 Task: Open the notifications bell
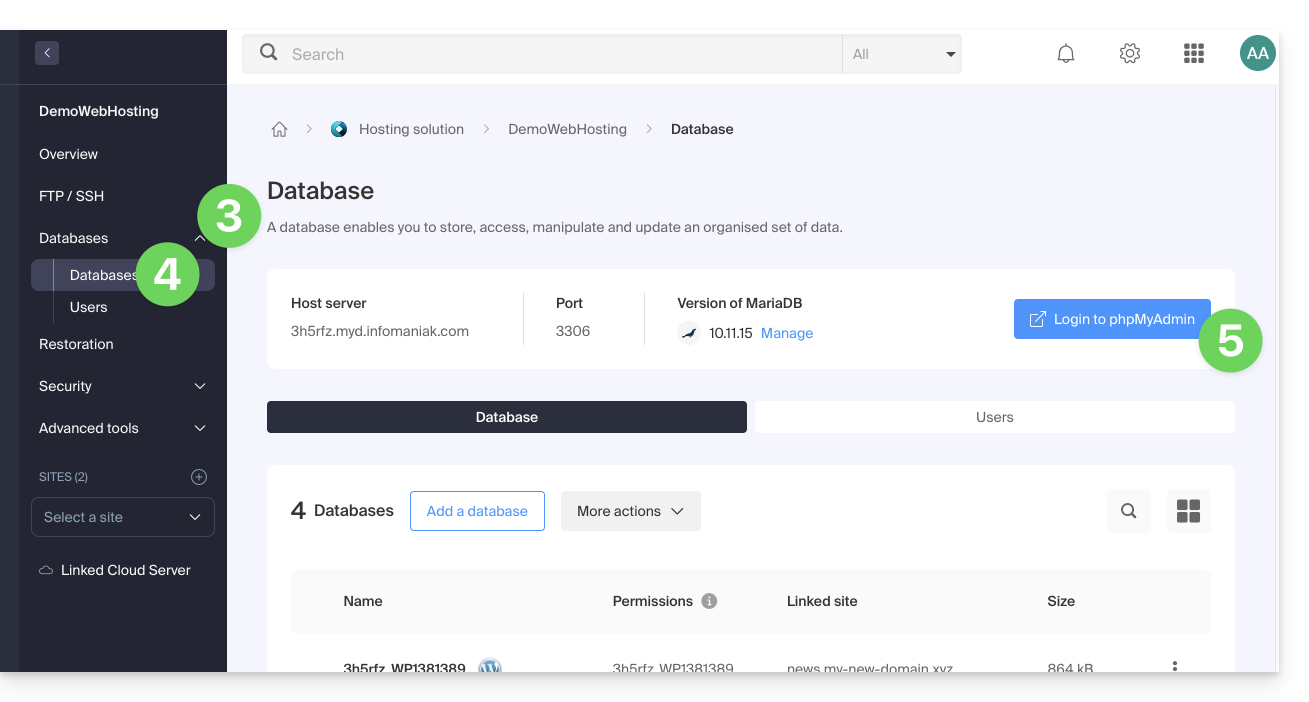coord(1066,54)
